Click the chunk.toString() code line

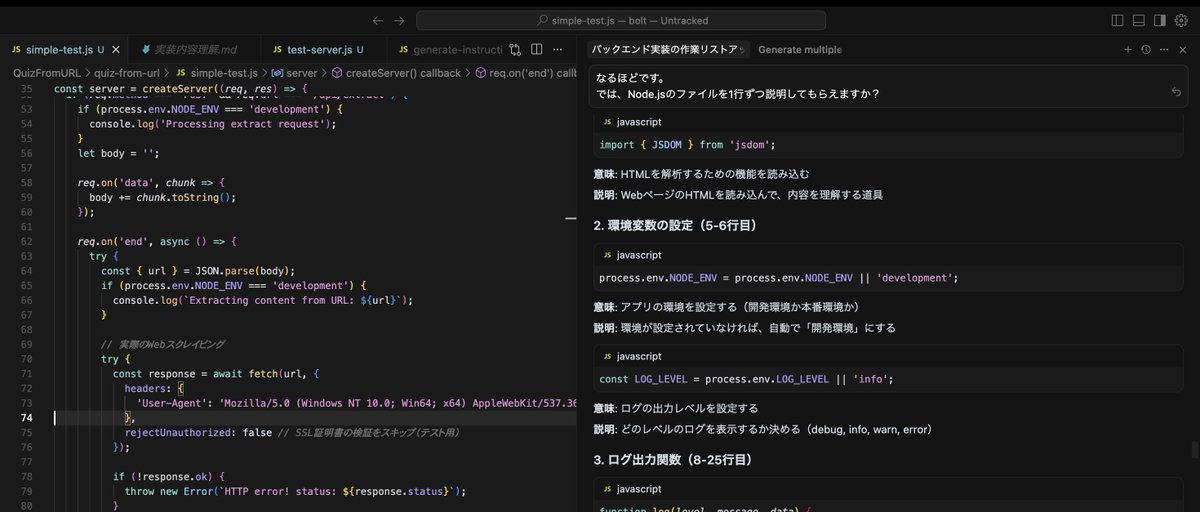162,197
